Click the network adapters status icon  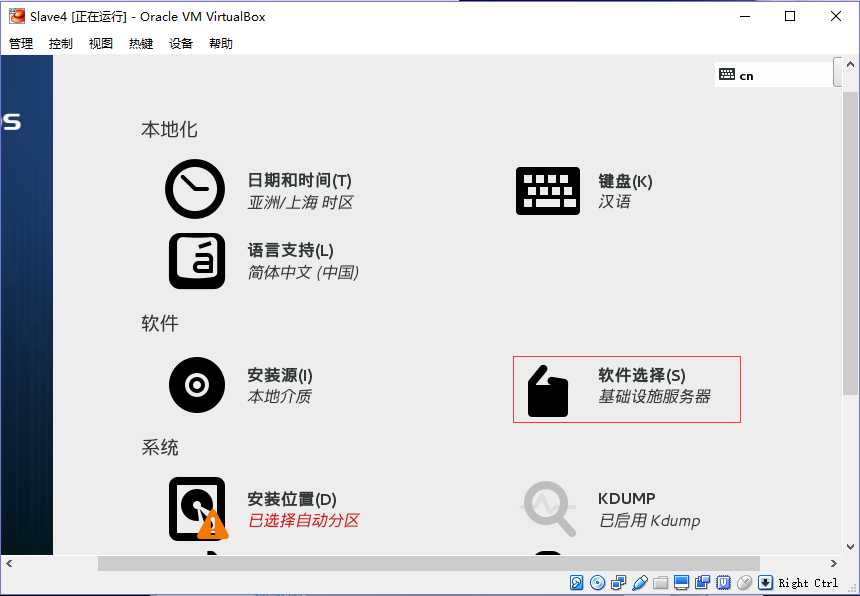pyautogui.click(x=618, y=582)
